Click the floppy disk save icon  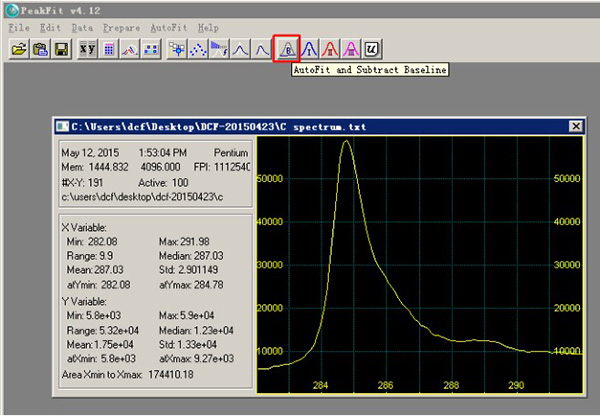(61, 47)
